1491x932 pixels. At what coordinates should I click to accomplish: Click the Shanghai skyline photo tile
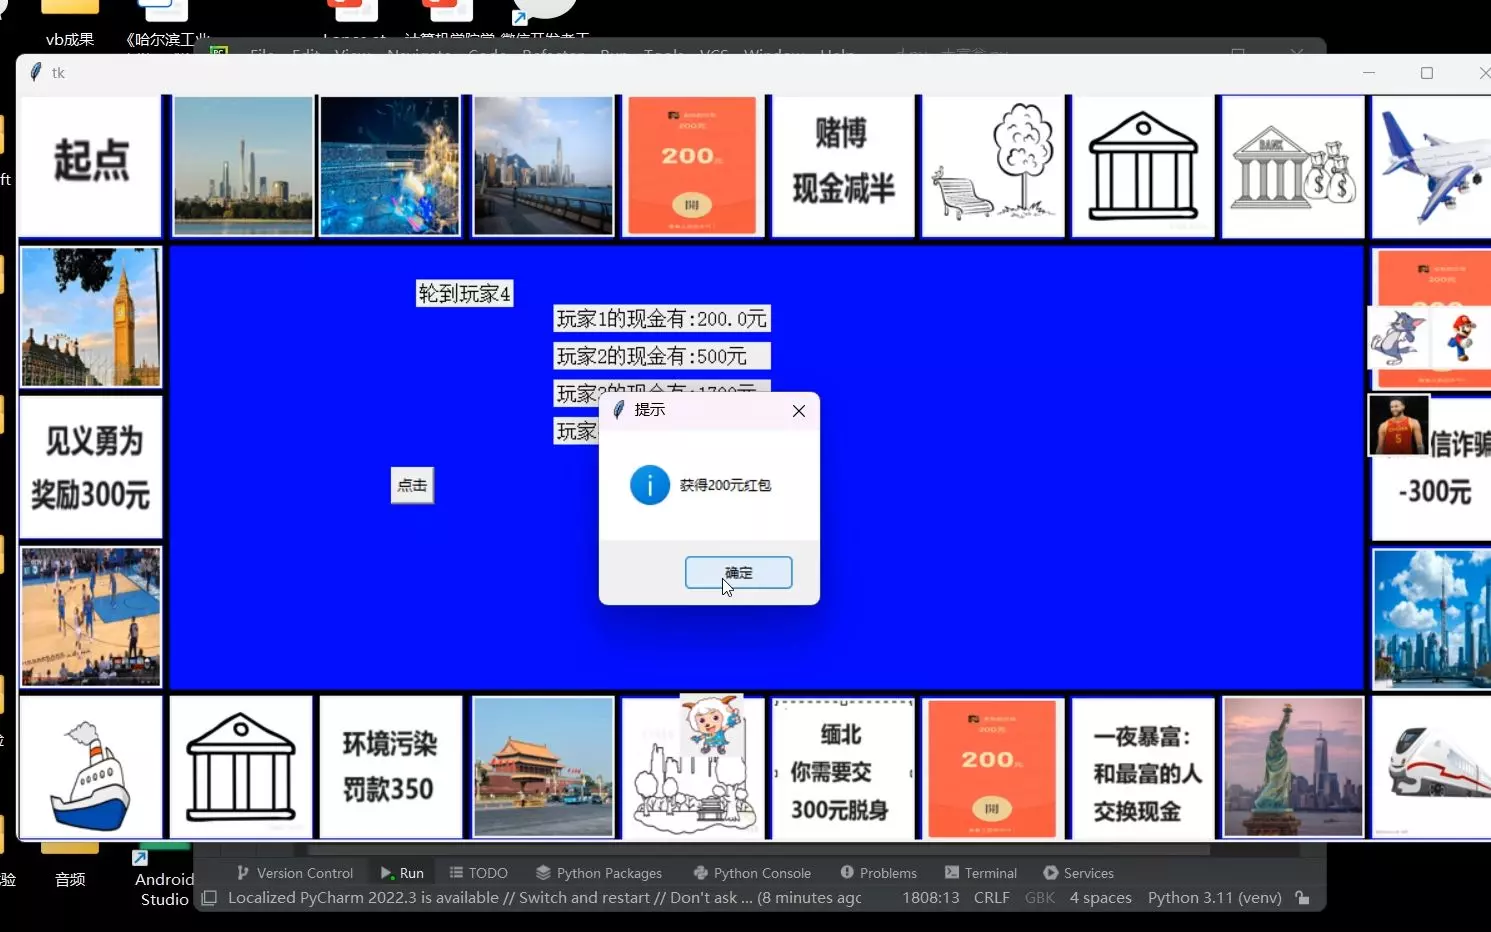[1432, 619]
